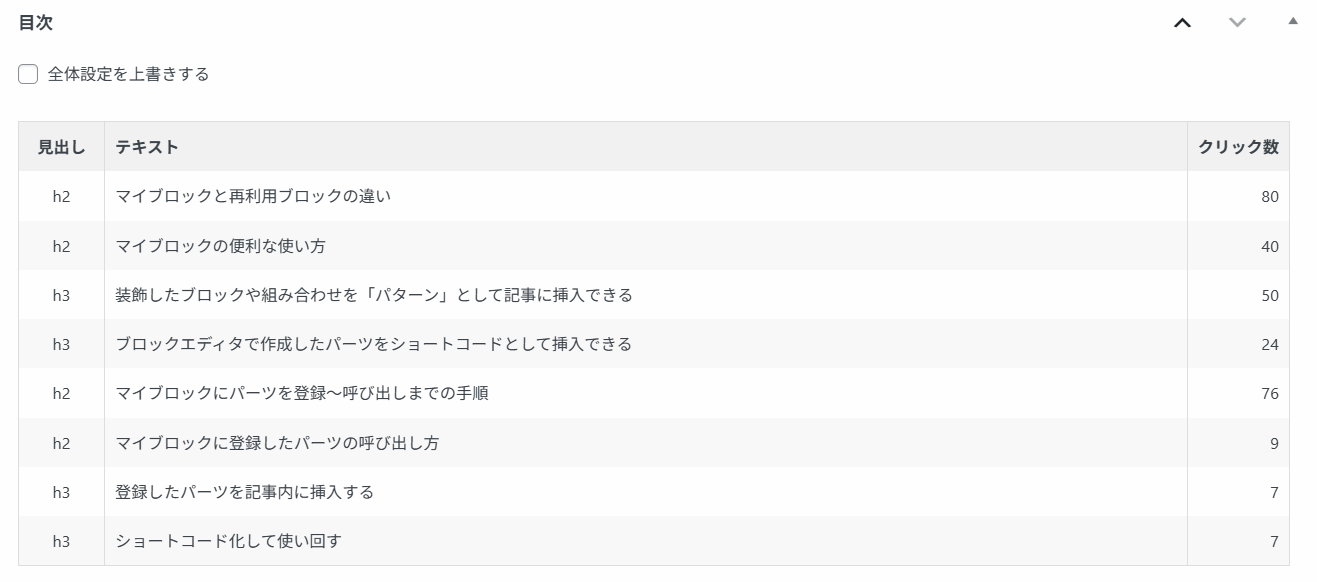Click the click count value 24
The width and height of the screenshot is (1317, 582).
[1269, 345]
